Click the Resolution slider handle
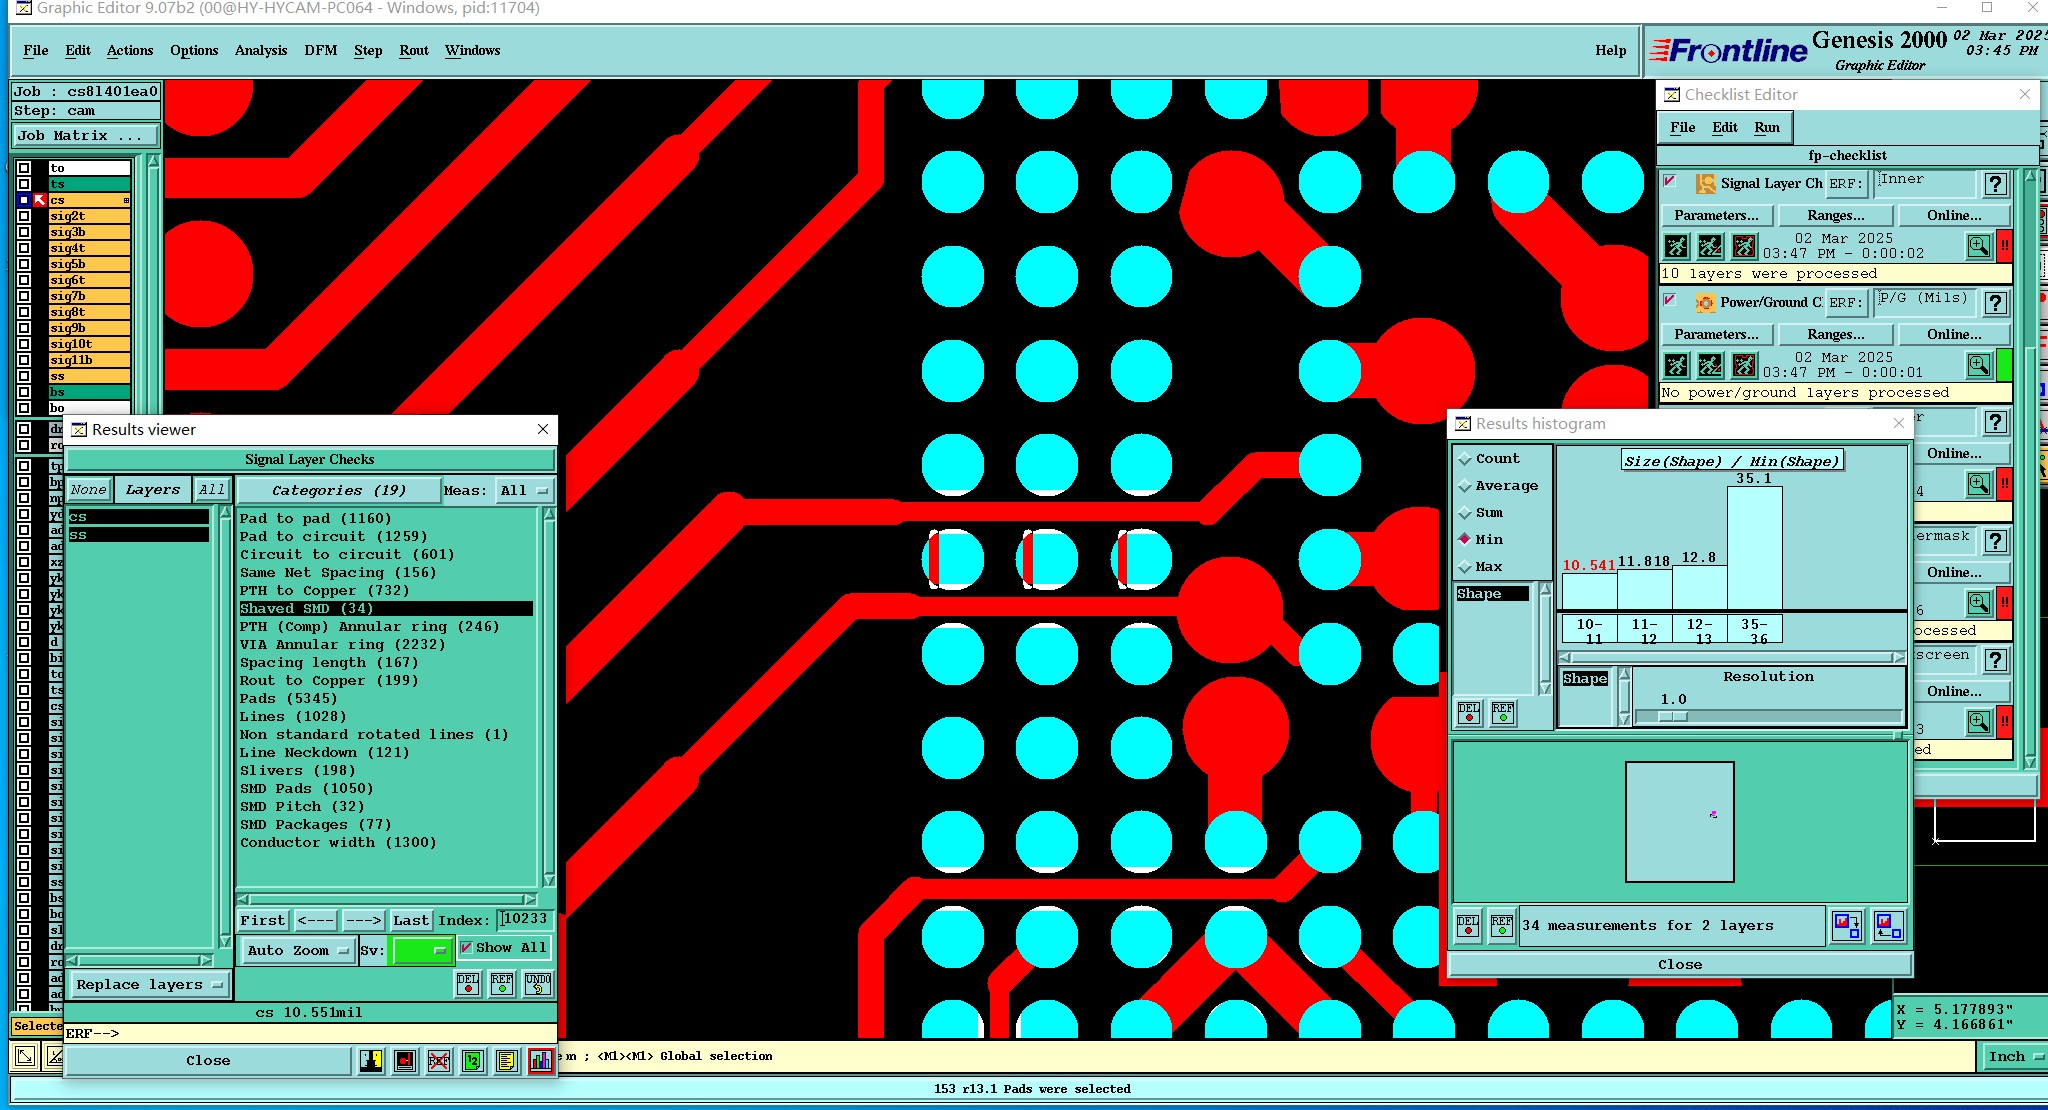This screenshot has height=1110, width=2048. 1672,716
